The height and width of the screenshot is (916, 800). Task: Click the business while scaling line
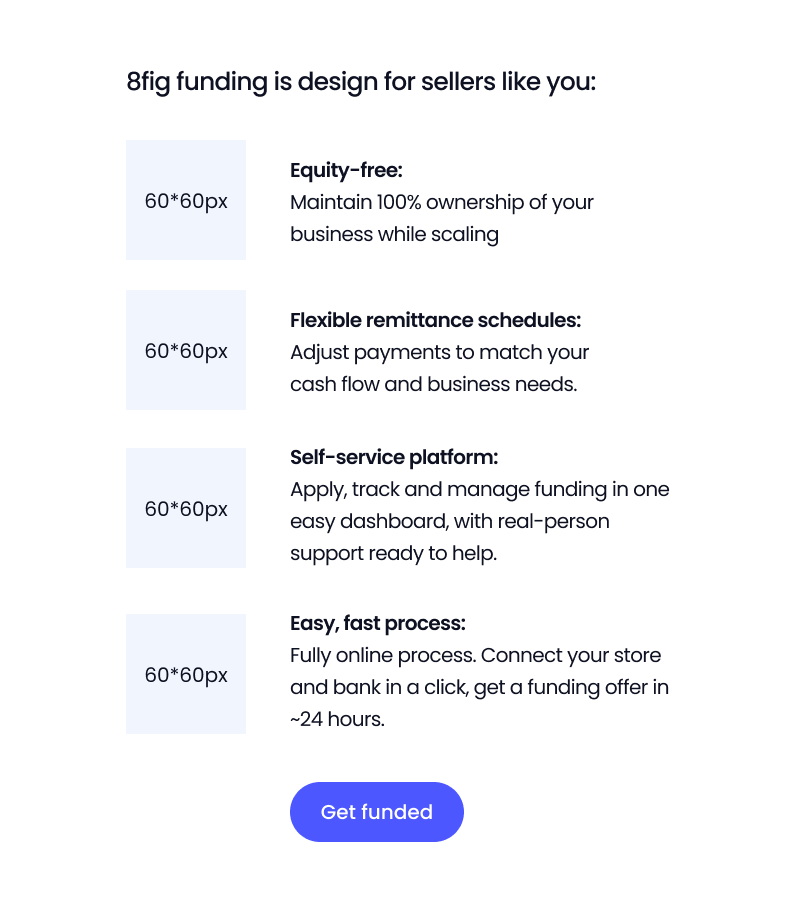click(394, 234)
